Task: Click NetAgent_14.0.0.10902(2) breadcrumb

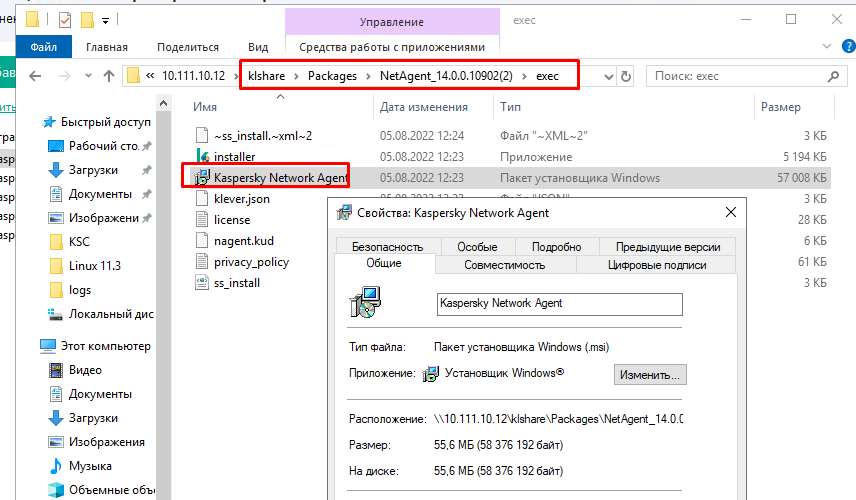Action: tap(446, 76)
